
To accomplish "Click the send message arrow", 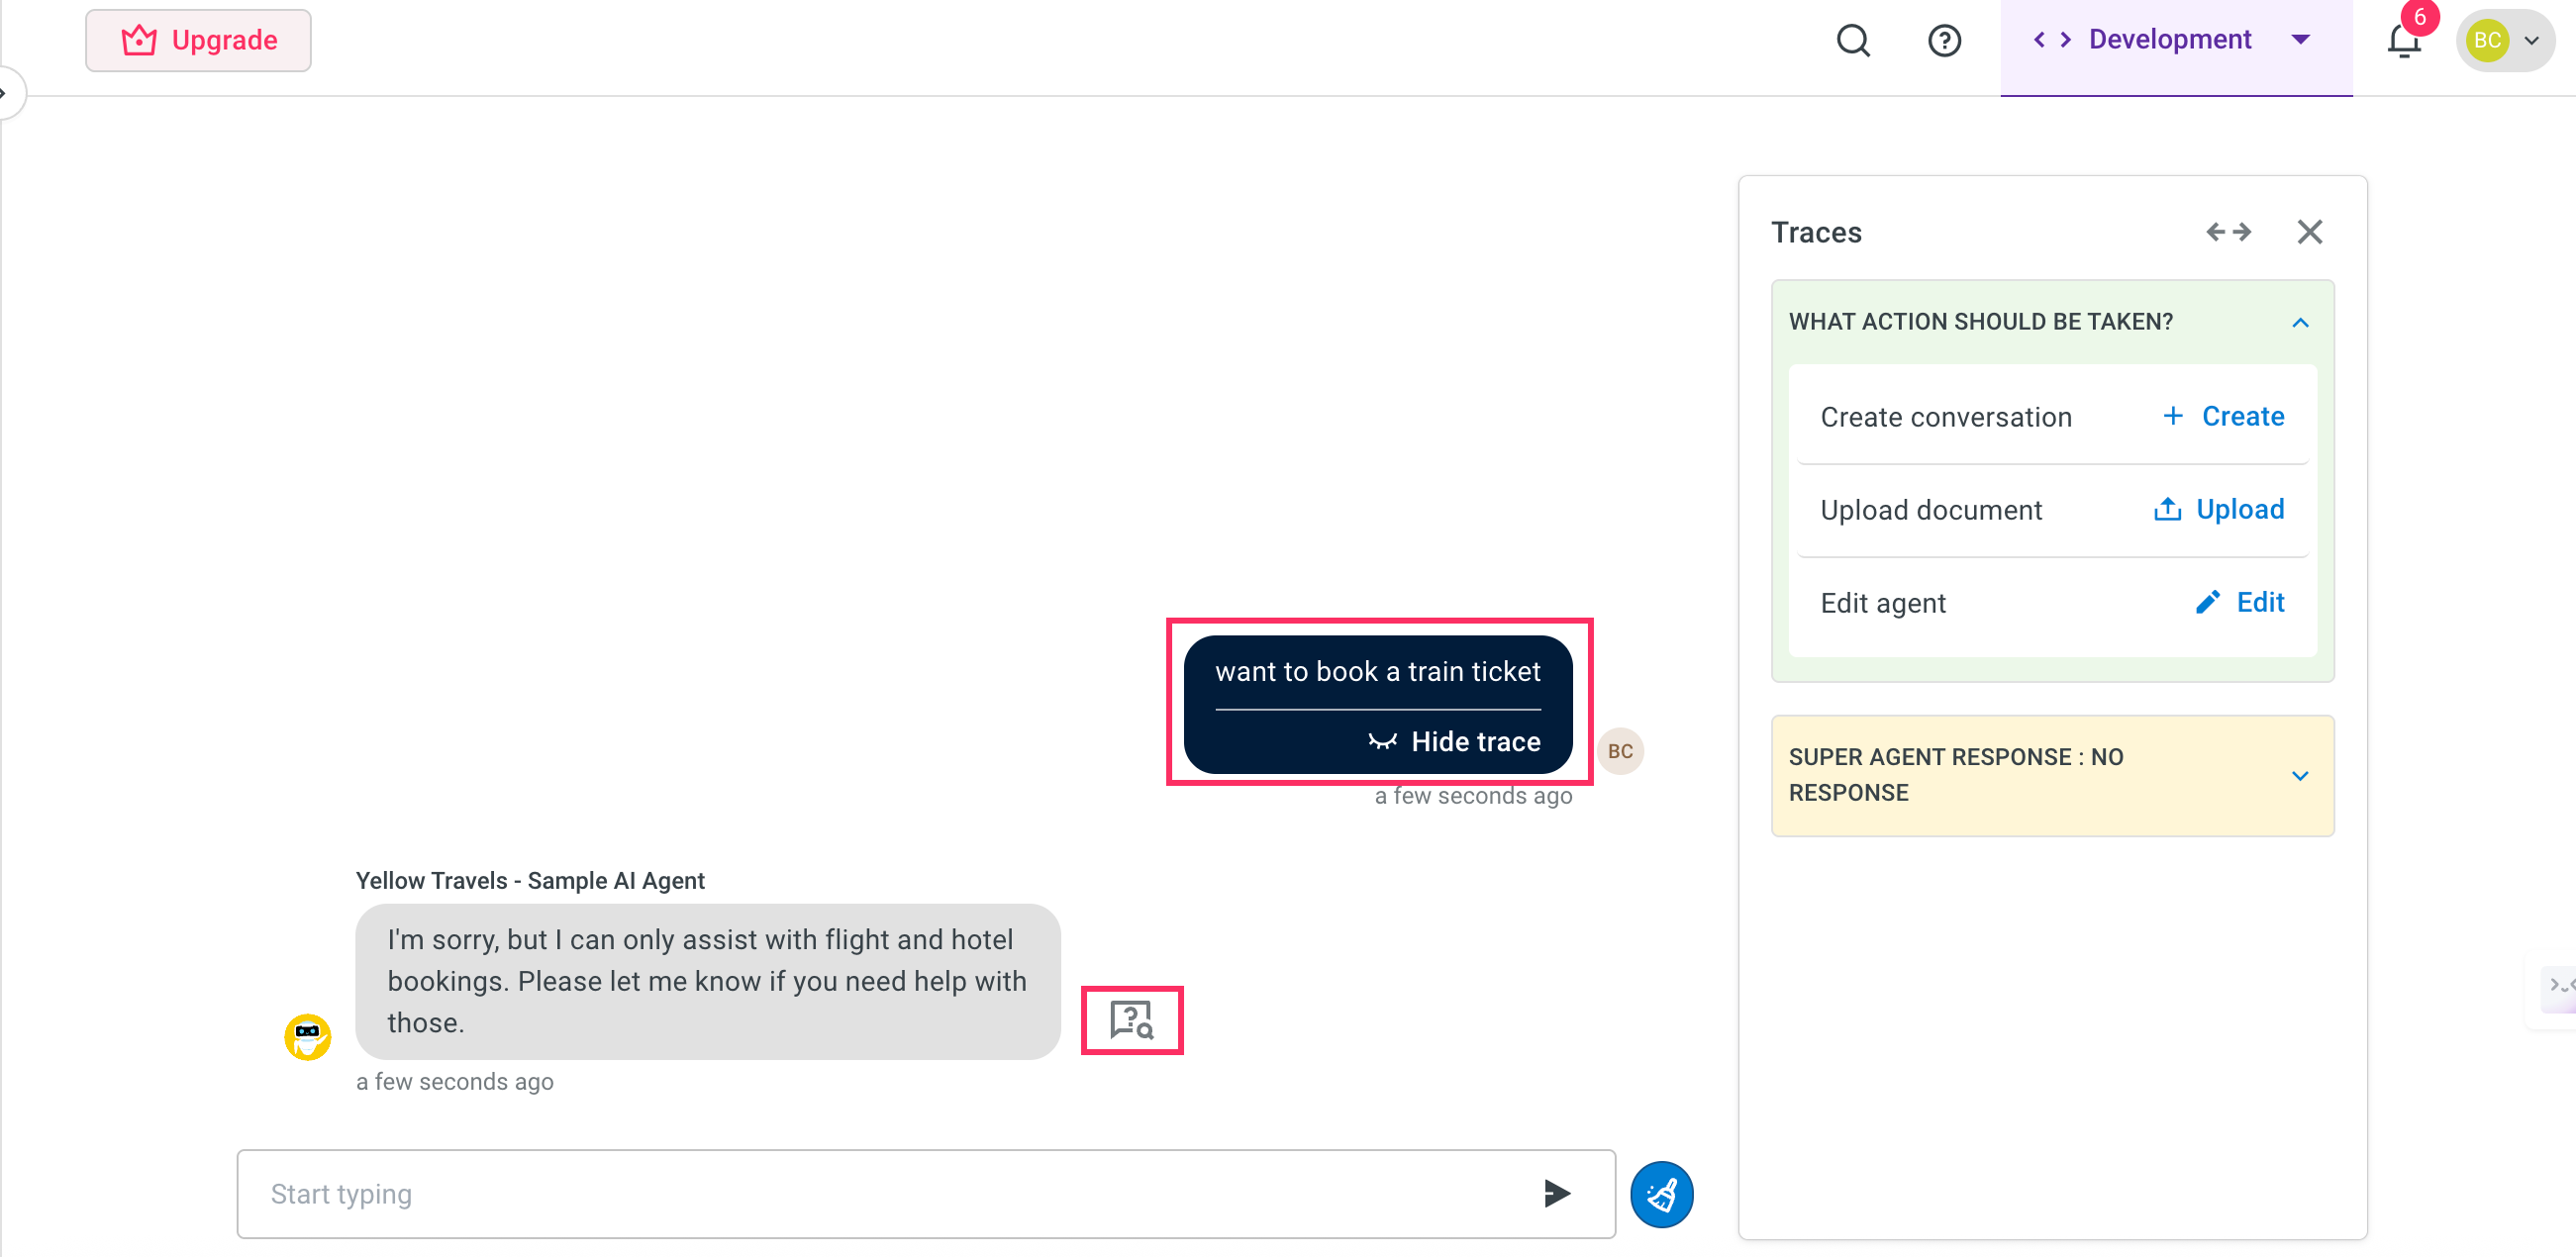I will coord(1556,1193).
